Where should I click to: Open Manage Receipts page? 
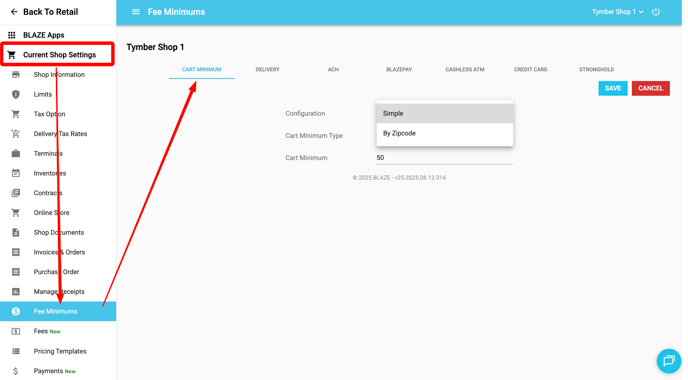[59, 292]
